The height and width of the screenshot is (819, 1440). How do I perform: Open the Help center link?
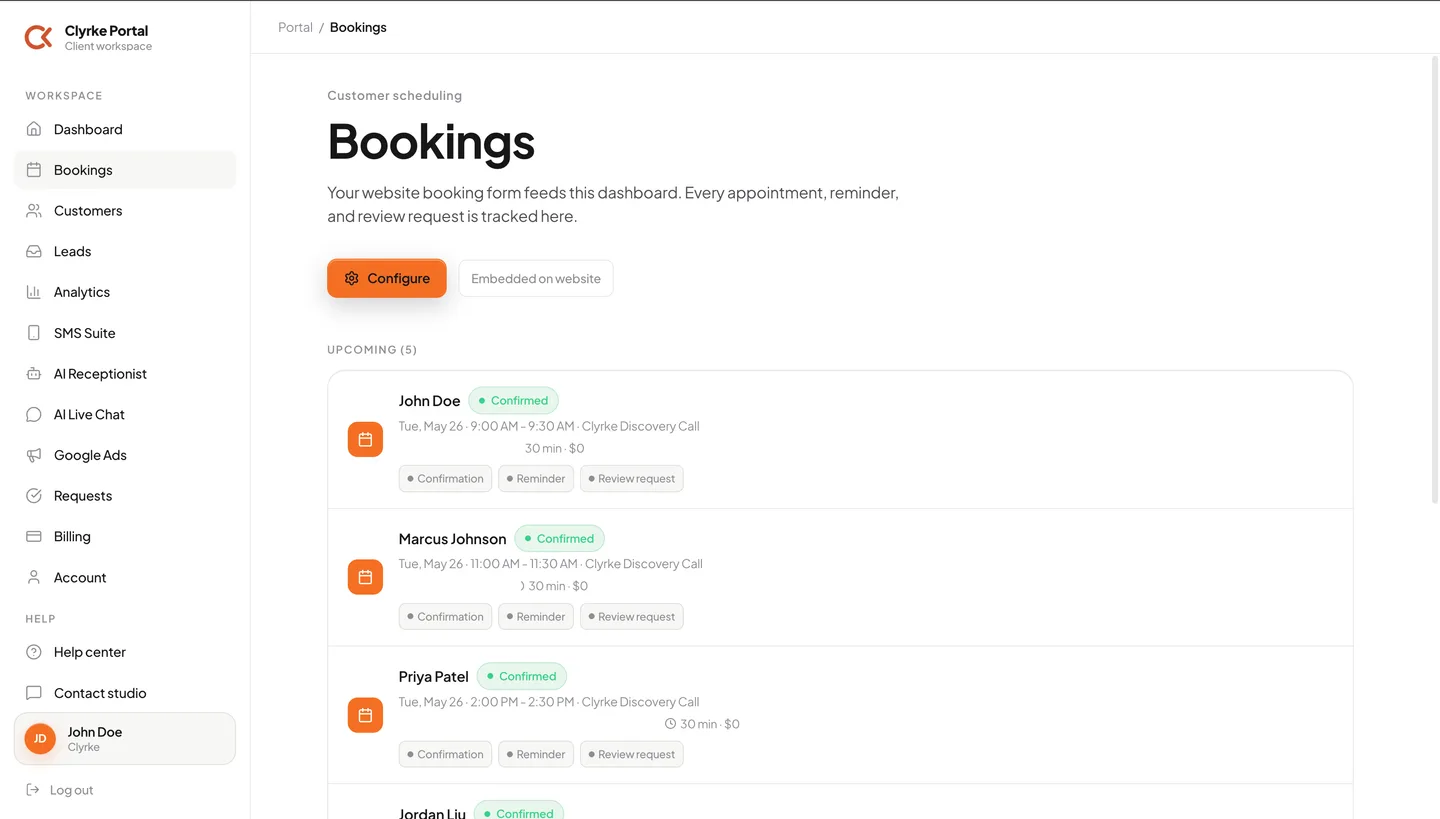click(x=125, y=652)
